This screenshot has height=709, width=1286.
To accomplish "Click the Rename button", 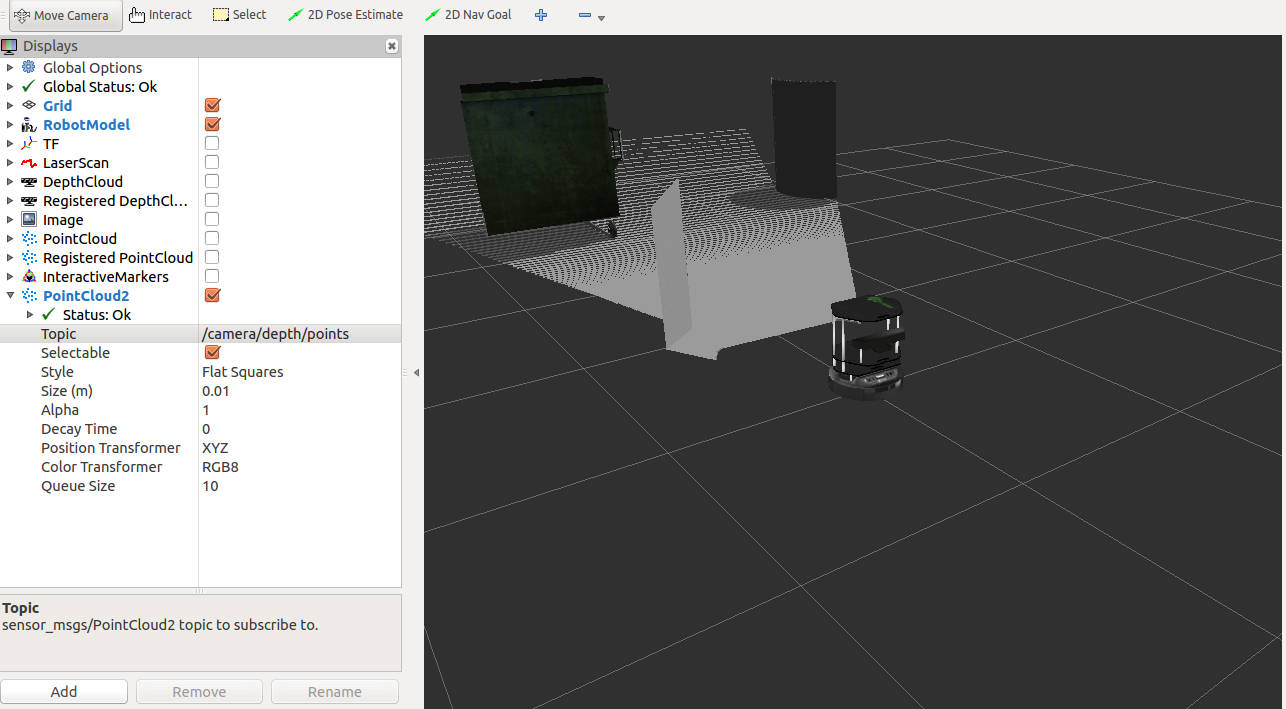I will 334,691.
